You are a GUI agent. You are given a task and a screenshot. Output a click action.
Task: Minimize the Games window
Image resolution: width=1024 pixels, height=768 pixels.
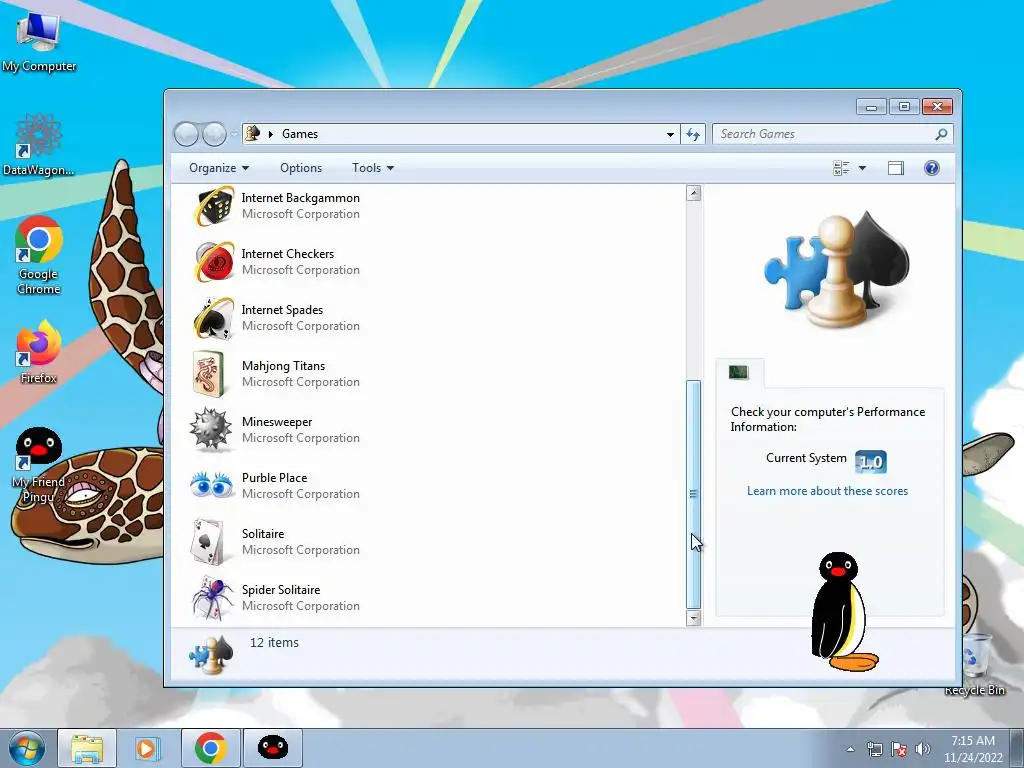coord(871,106)
